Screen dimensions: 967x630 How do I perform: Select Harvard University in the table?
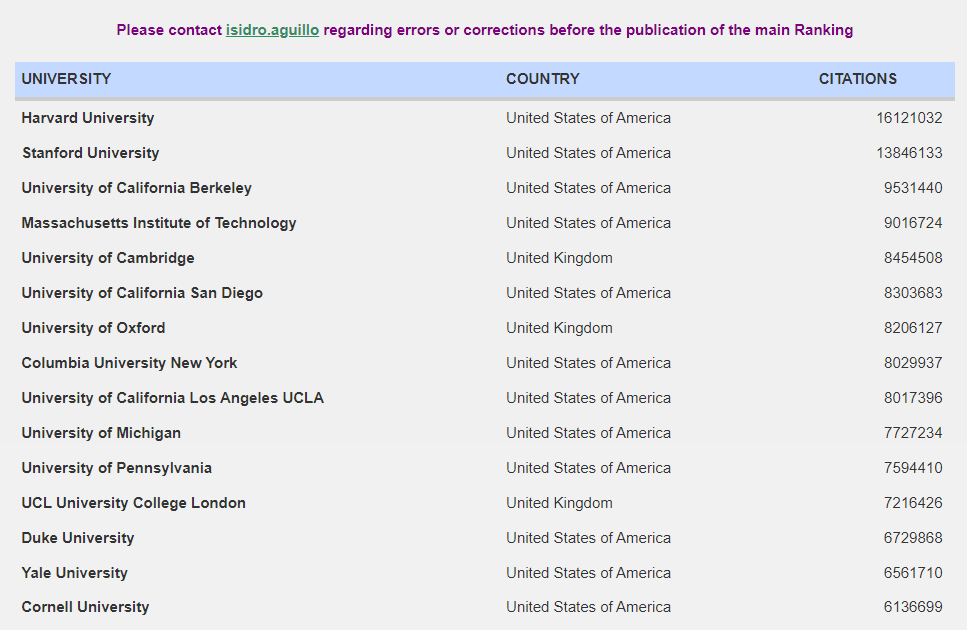point(88,118)
